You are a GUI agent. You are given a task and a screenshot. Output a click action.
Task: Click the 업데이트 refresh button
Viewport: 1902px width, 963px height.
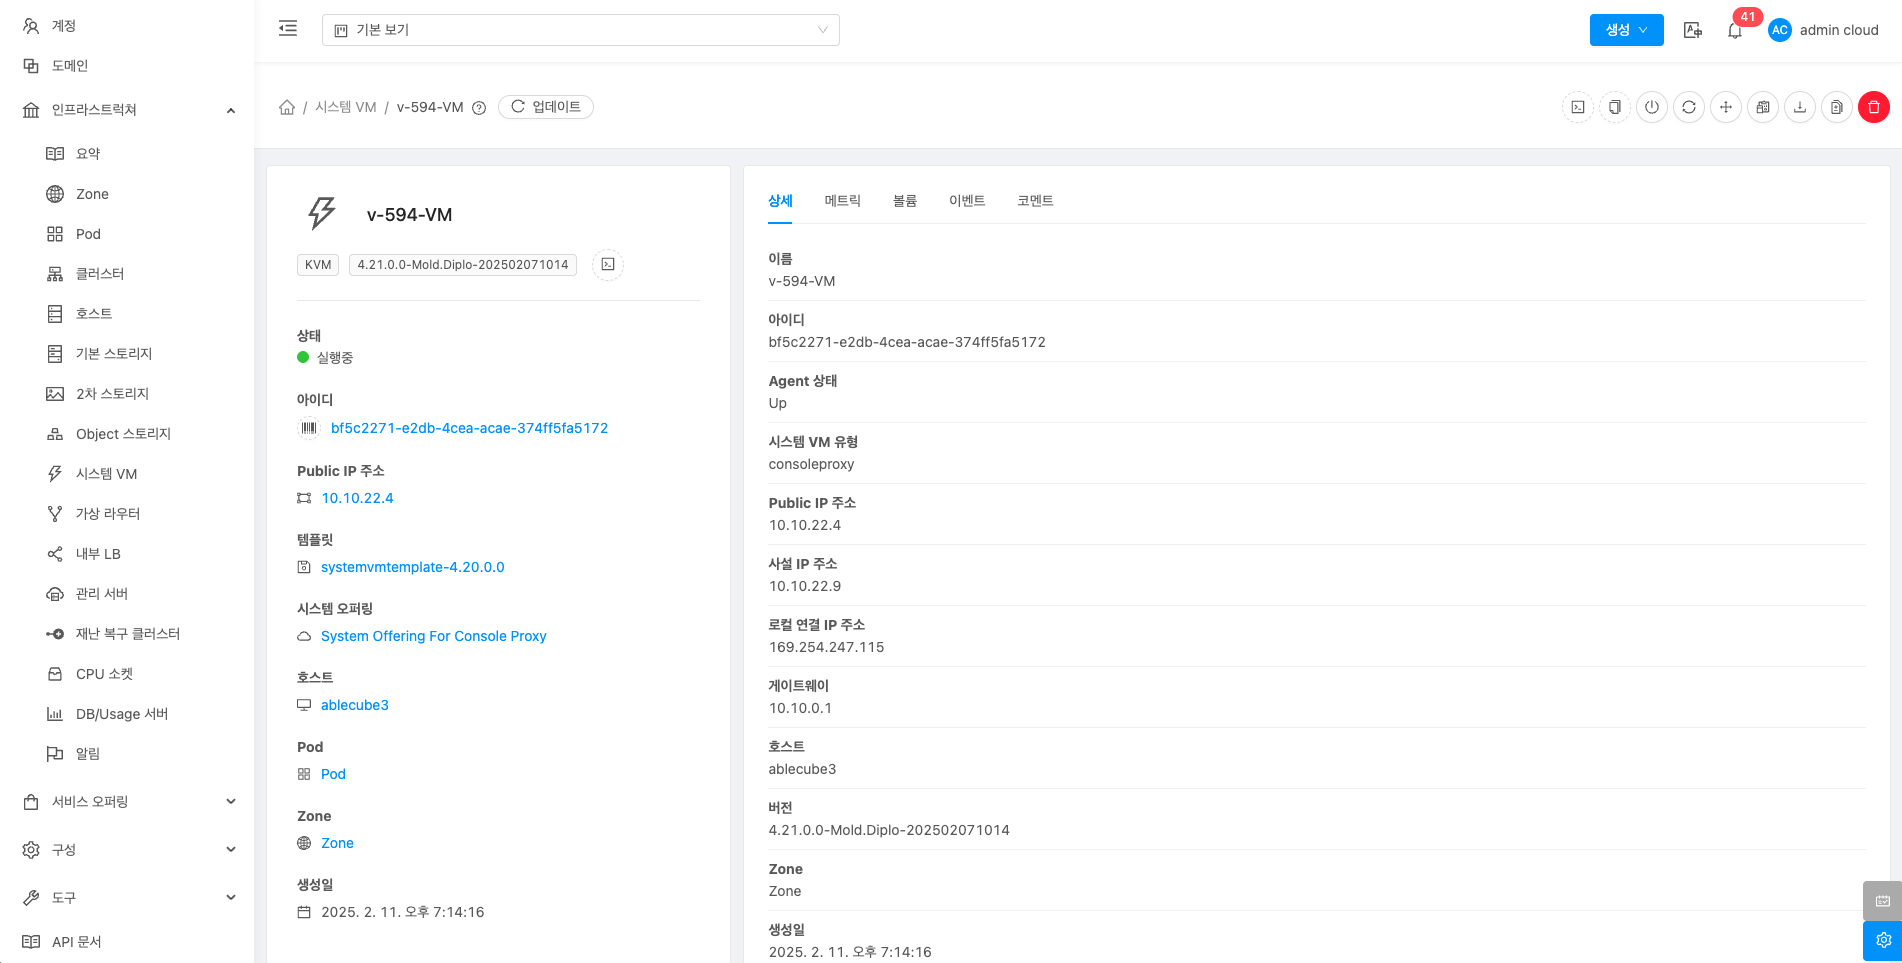(x=546, y=107)
